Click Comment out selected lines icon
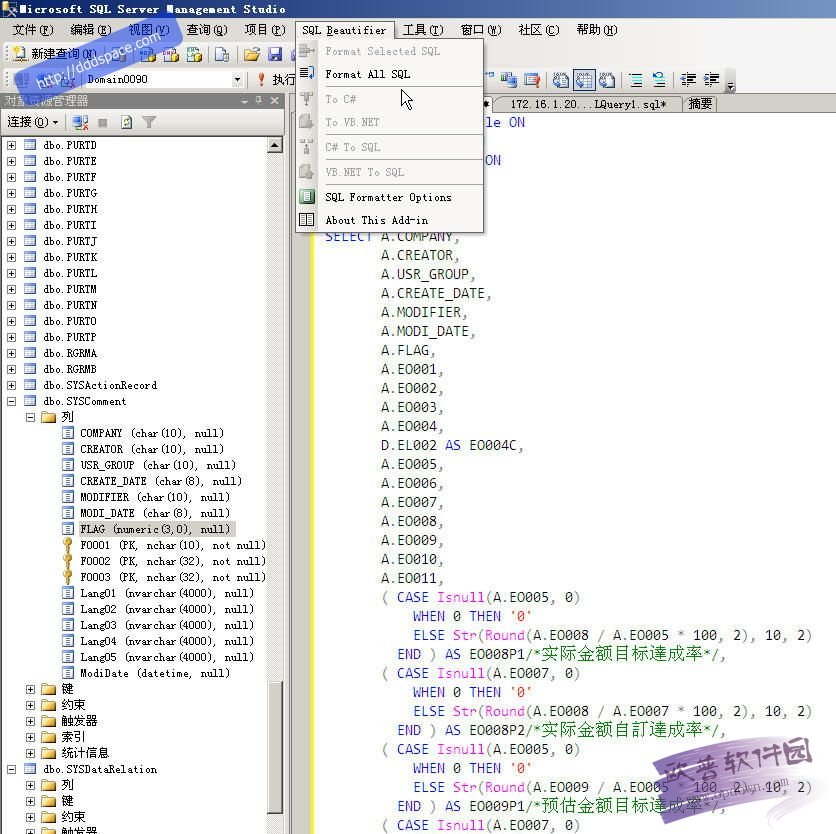Screen dimensions: 836x834 point(636,80)
